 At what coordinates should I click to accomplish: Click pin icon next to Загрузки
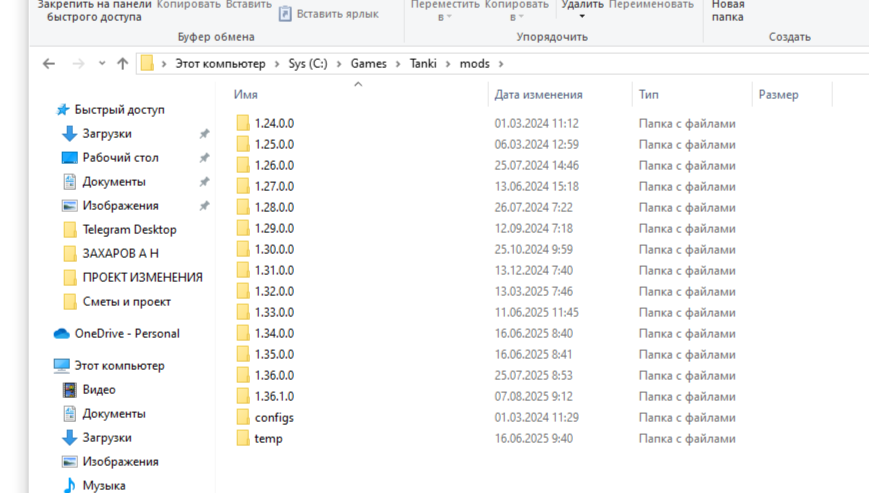[x=204, y=134]
